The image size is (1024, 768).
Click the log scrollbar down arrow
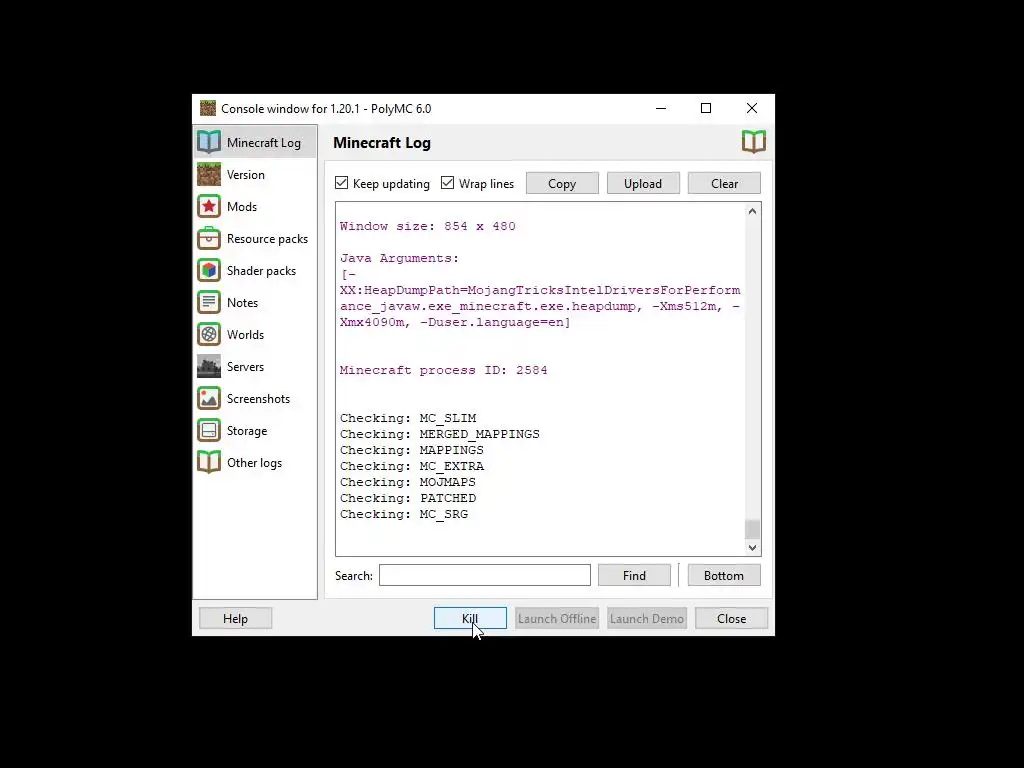click(752, 548)
